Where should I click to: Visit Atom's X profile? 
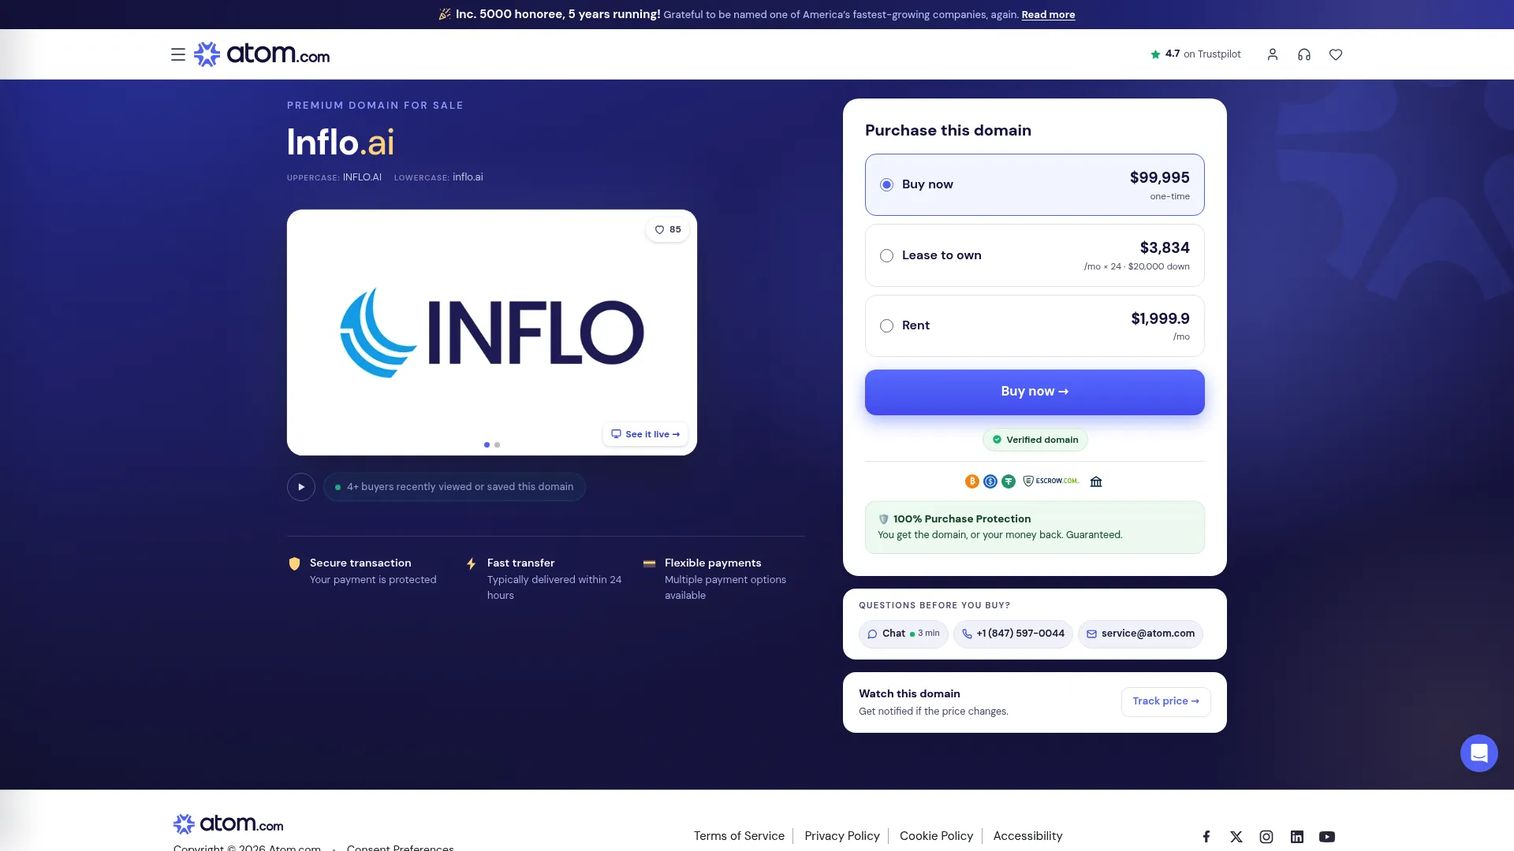click(x=1236, y=837)
